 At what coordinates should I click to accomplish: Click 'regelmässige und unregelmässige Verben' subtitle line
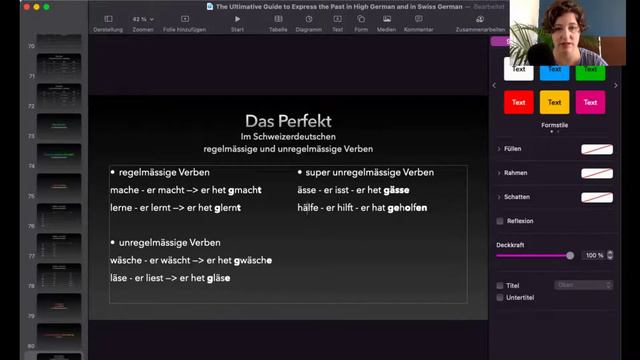pyautogui.click(x=288, y=149)
